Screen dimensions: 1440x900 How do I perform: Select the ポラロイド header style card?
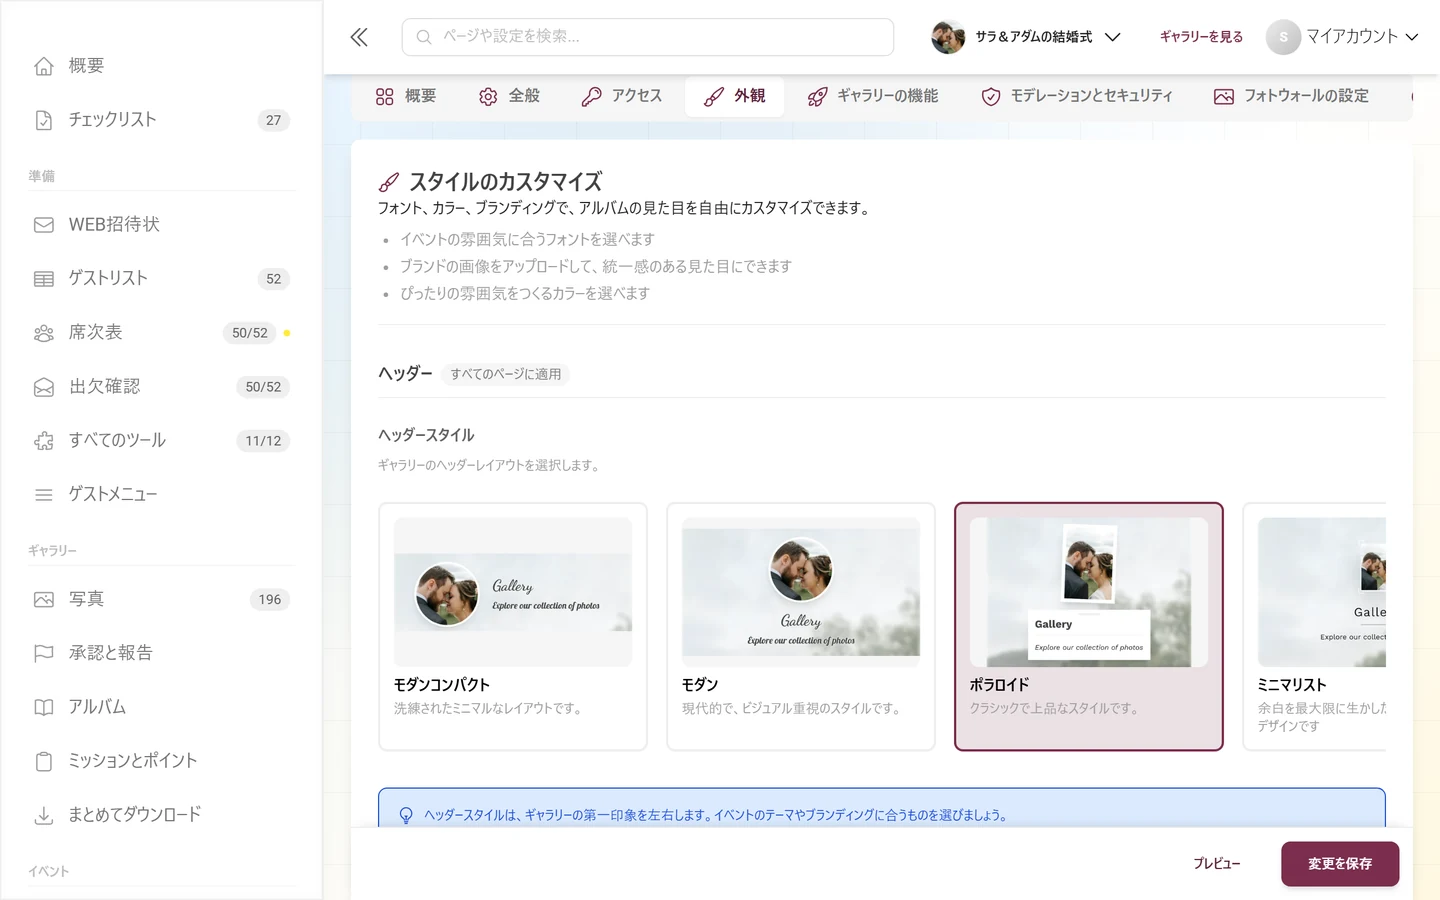[1089, 627]
